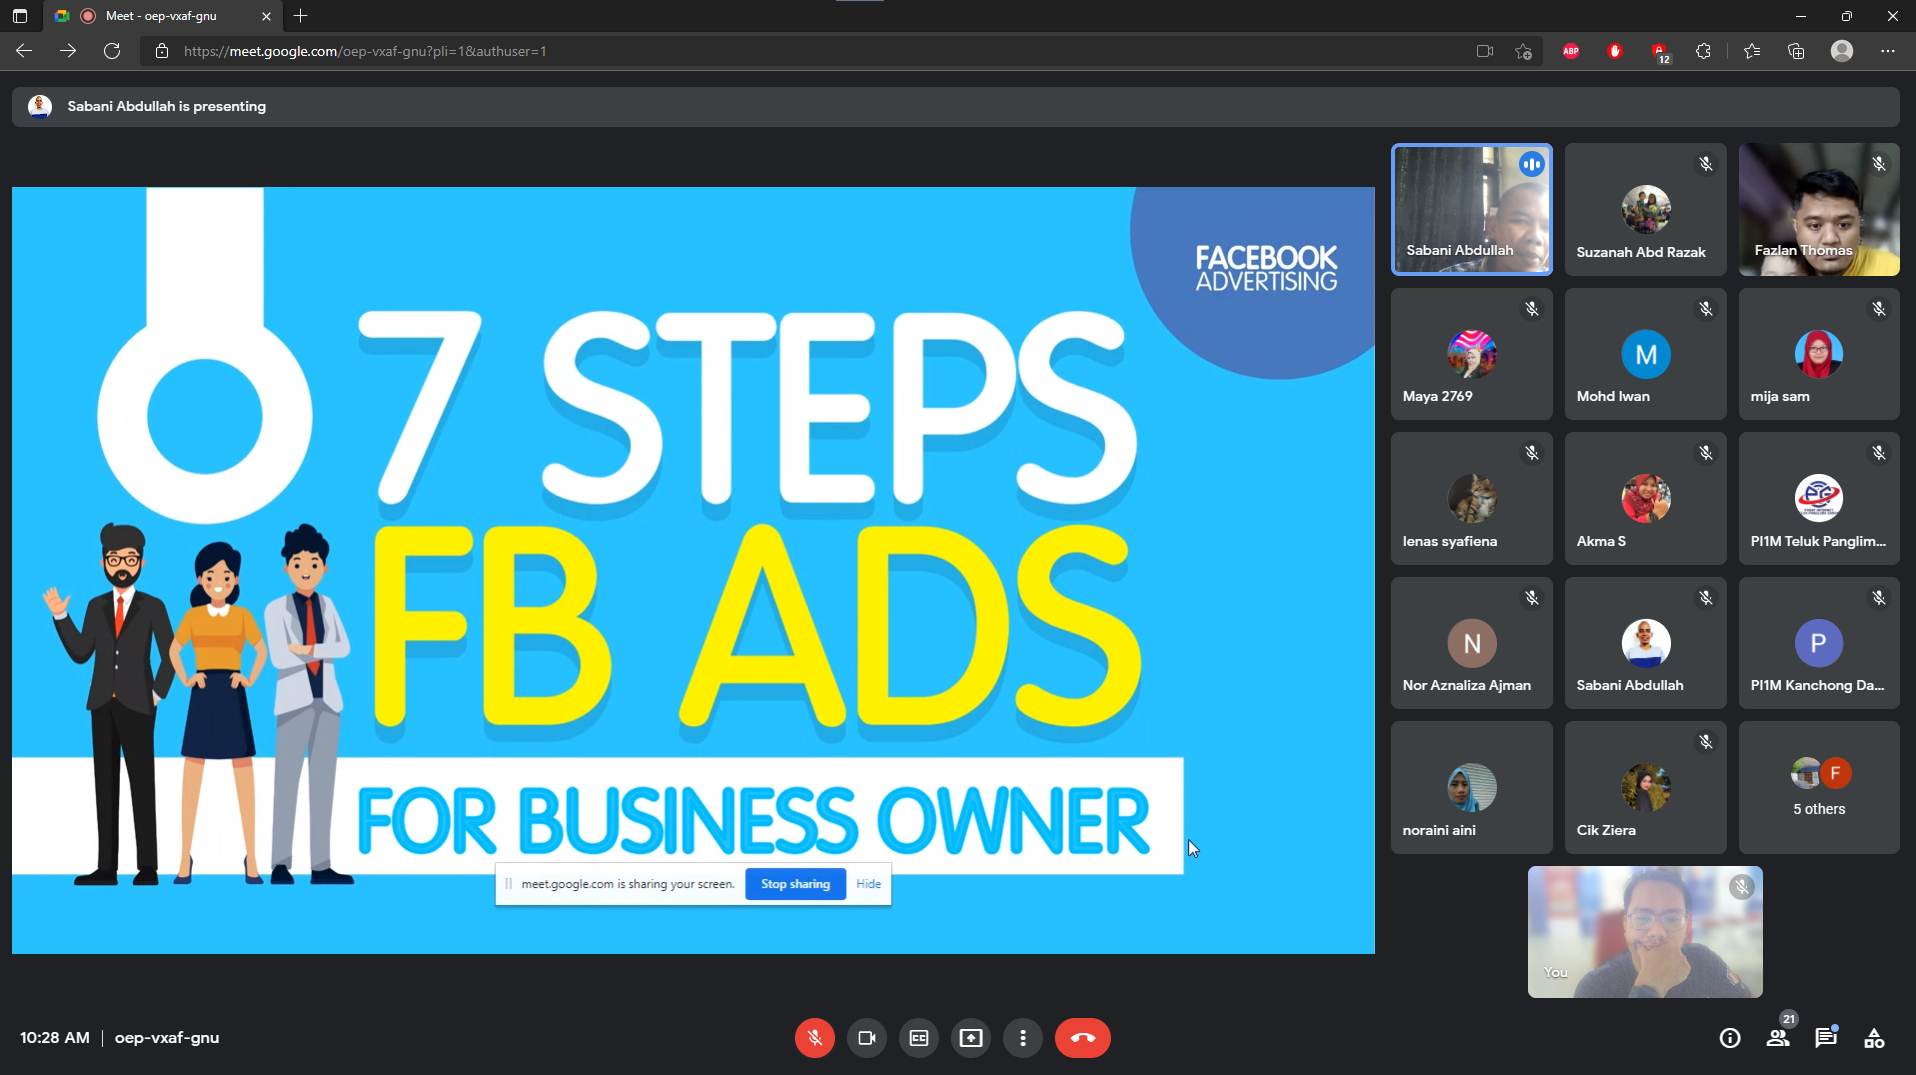1916x1075 pixels.
Task: Click the oep-vxaf-gnu meeting code text
Action: (167, 1038)
